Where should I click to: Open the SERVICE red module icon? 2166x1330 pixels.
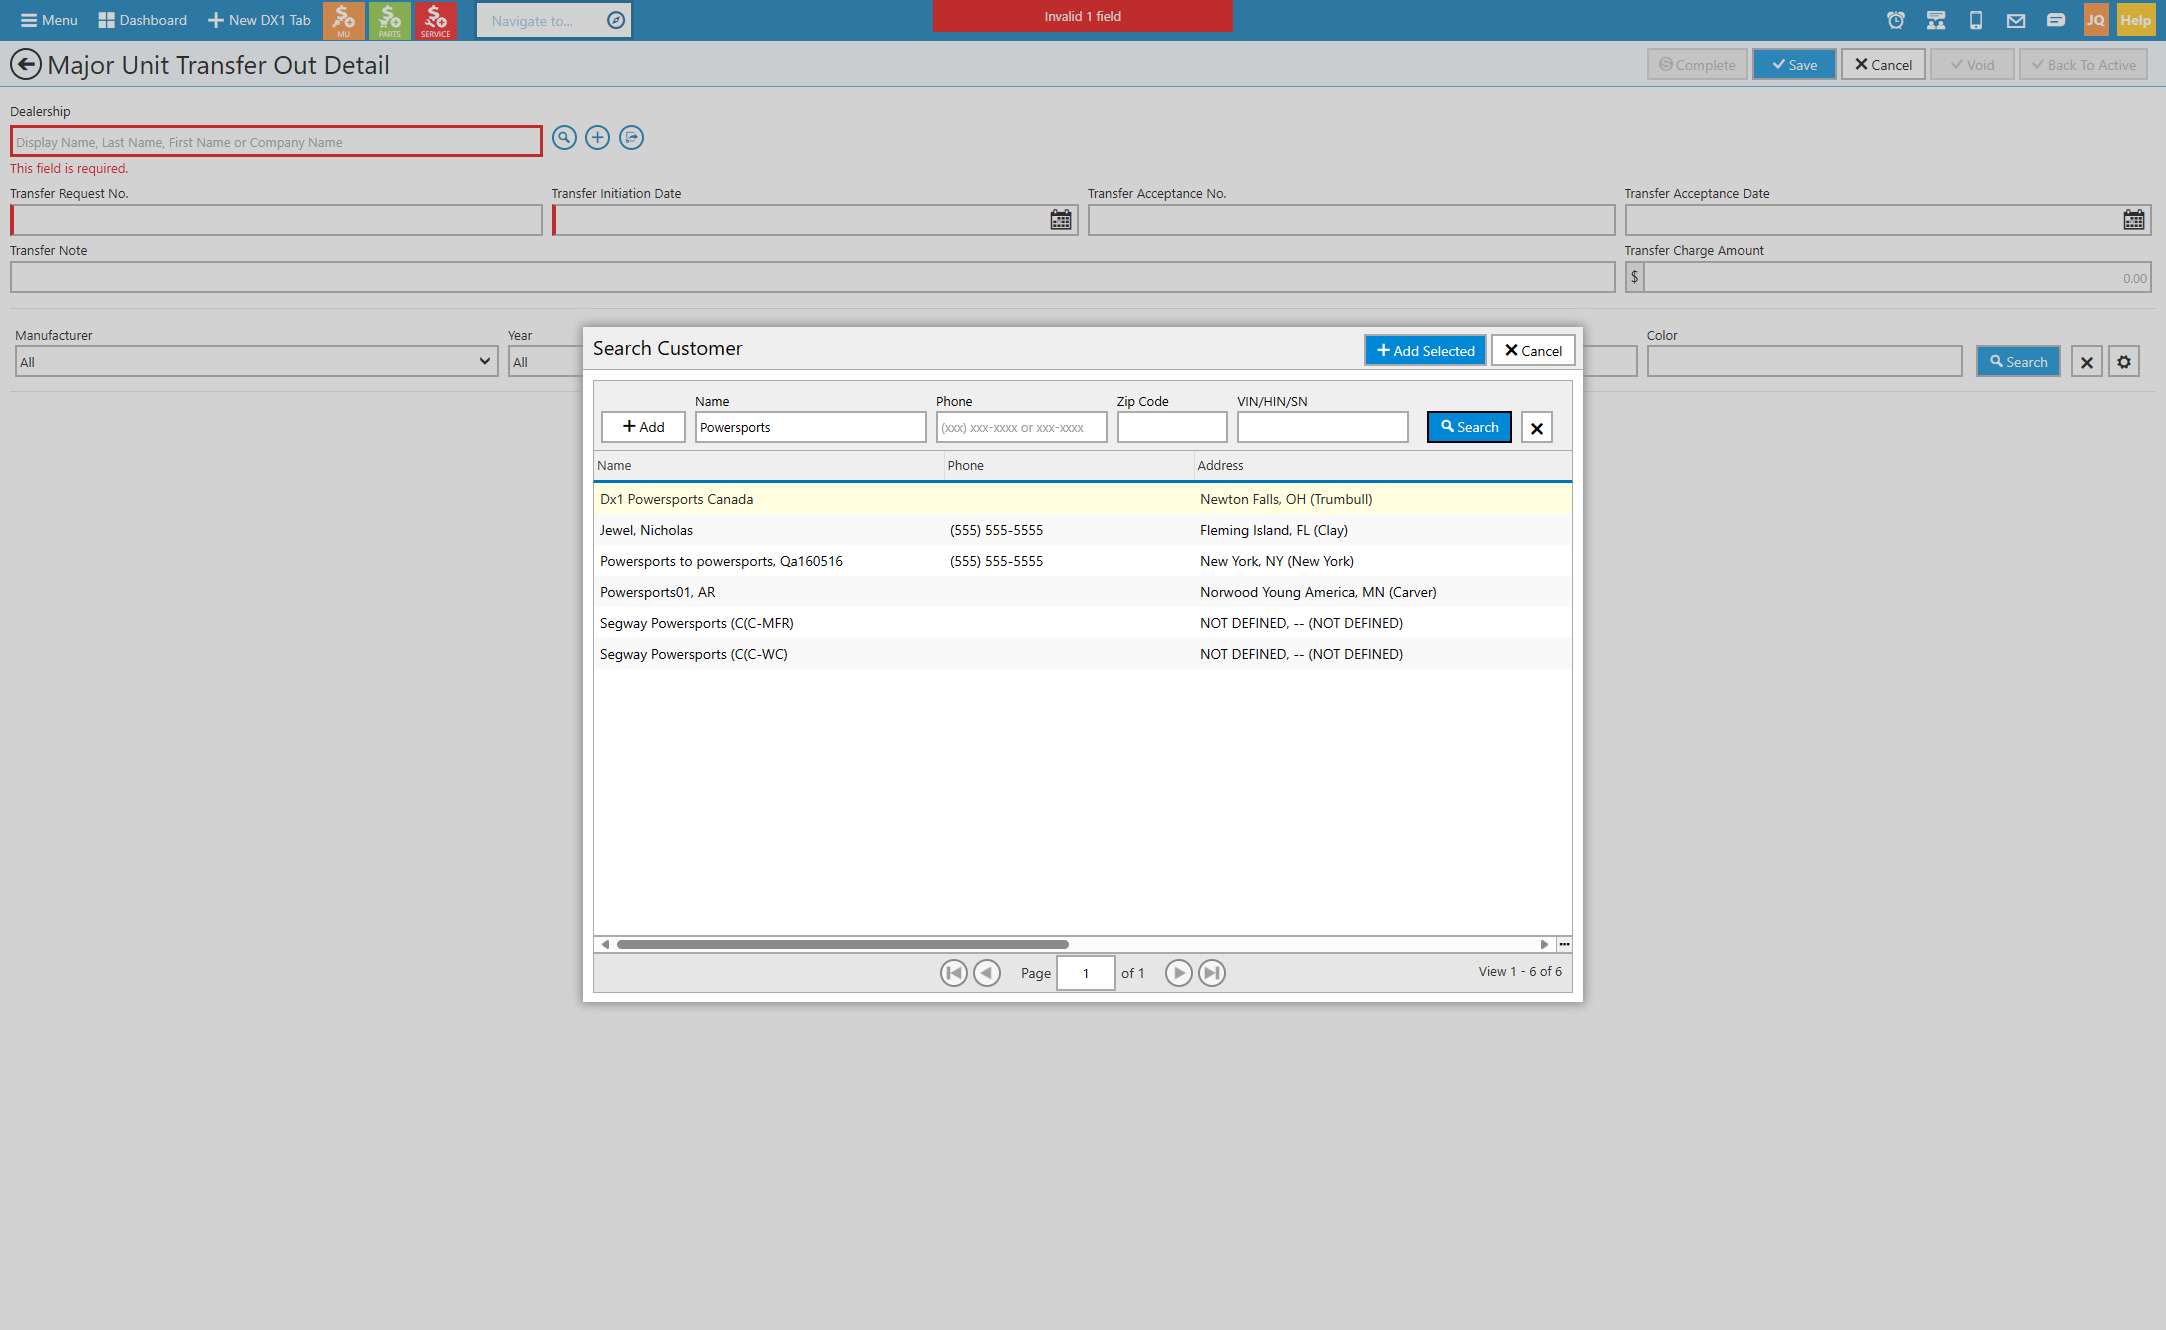tap(435, 20)
